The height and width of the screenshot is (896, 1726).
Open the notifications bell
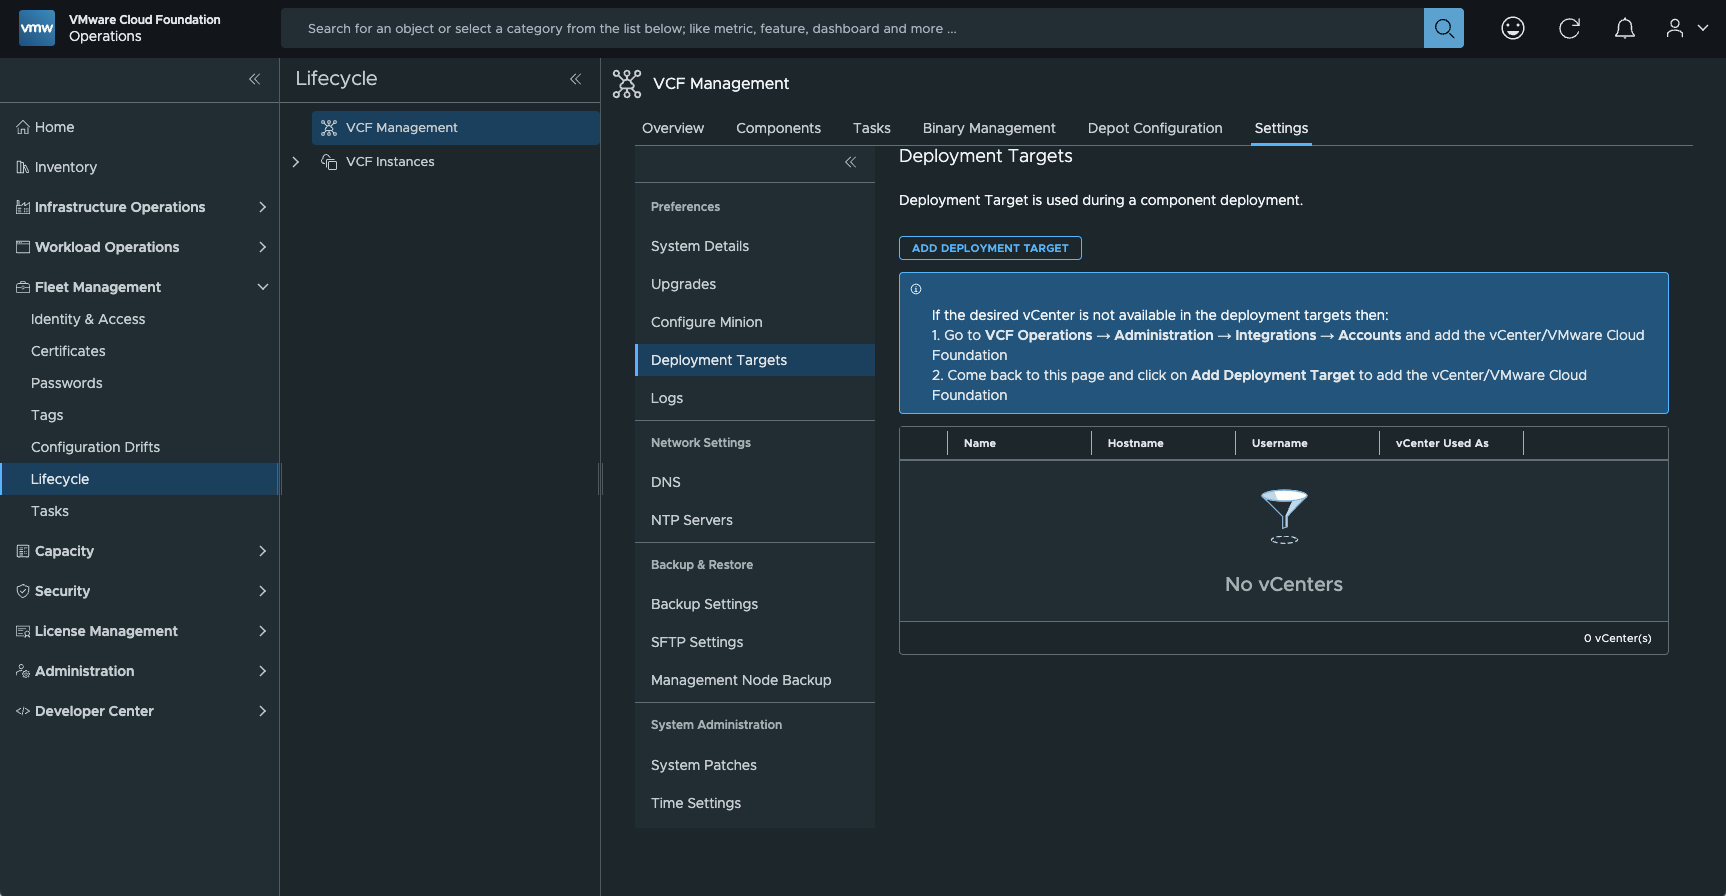[1624, 28]
